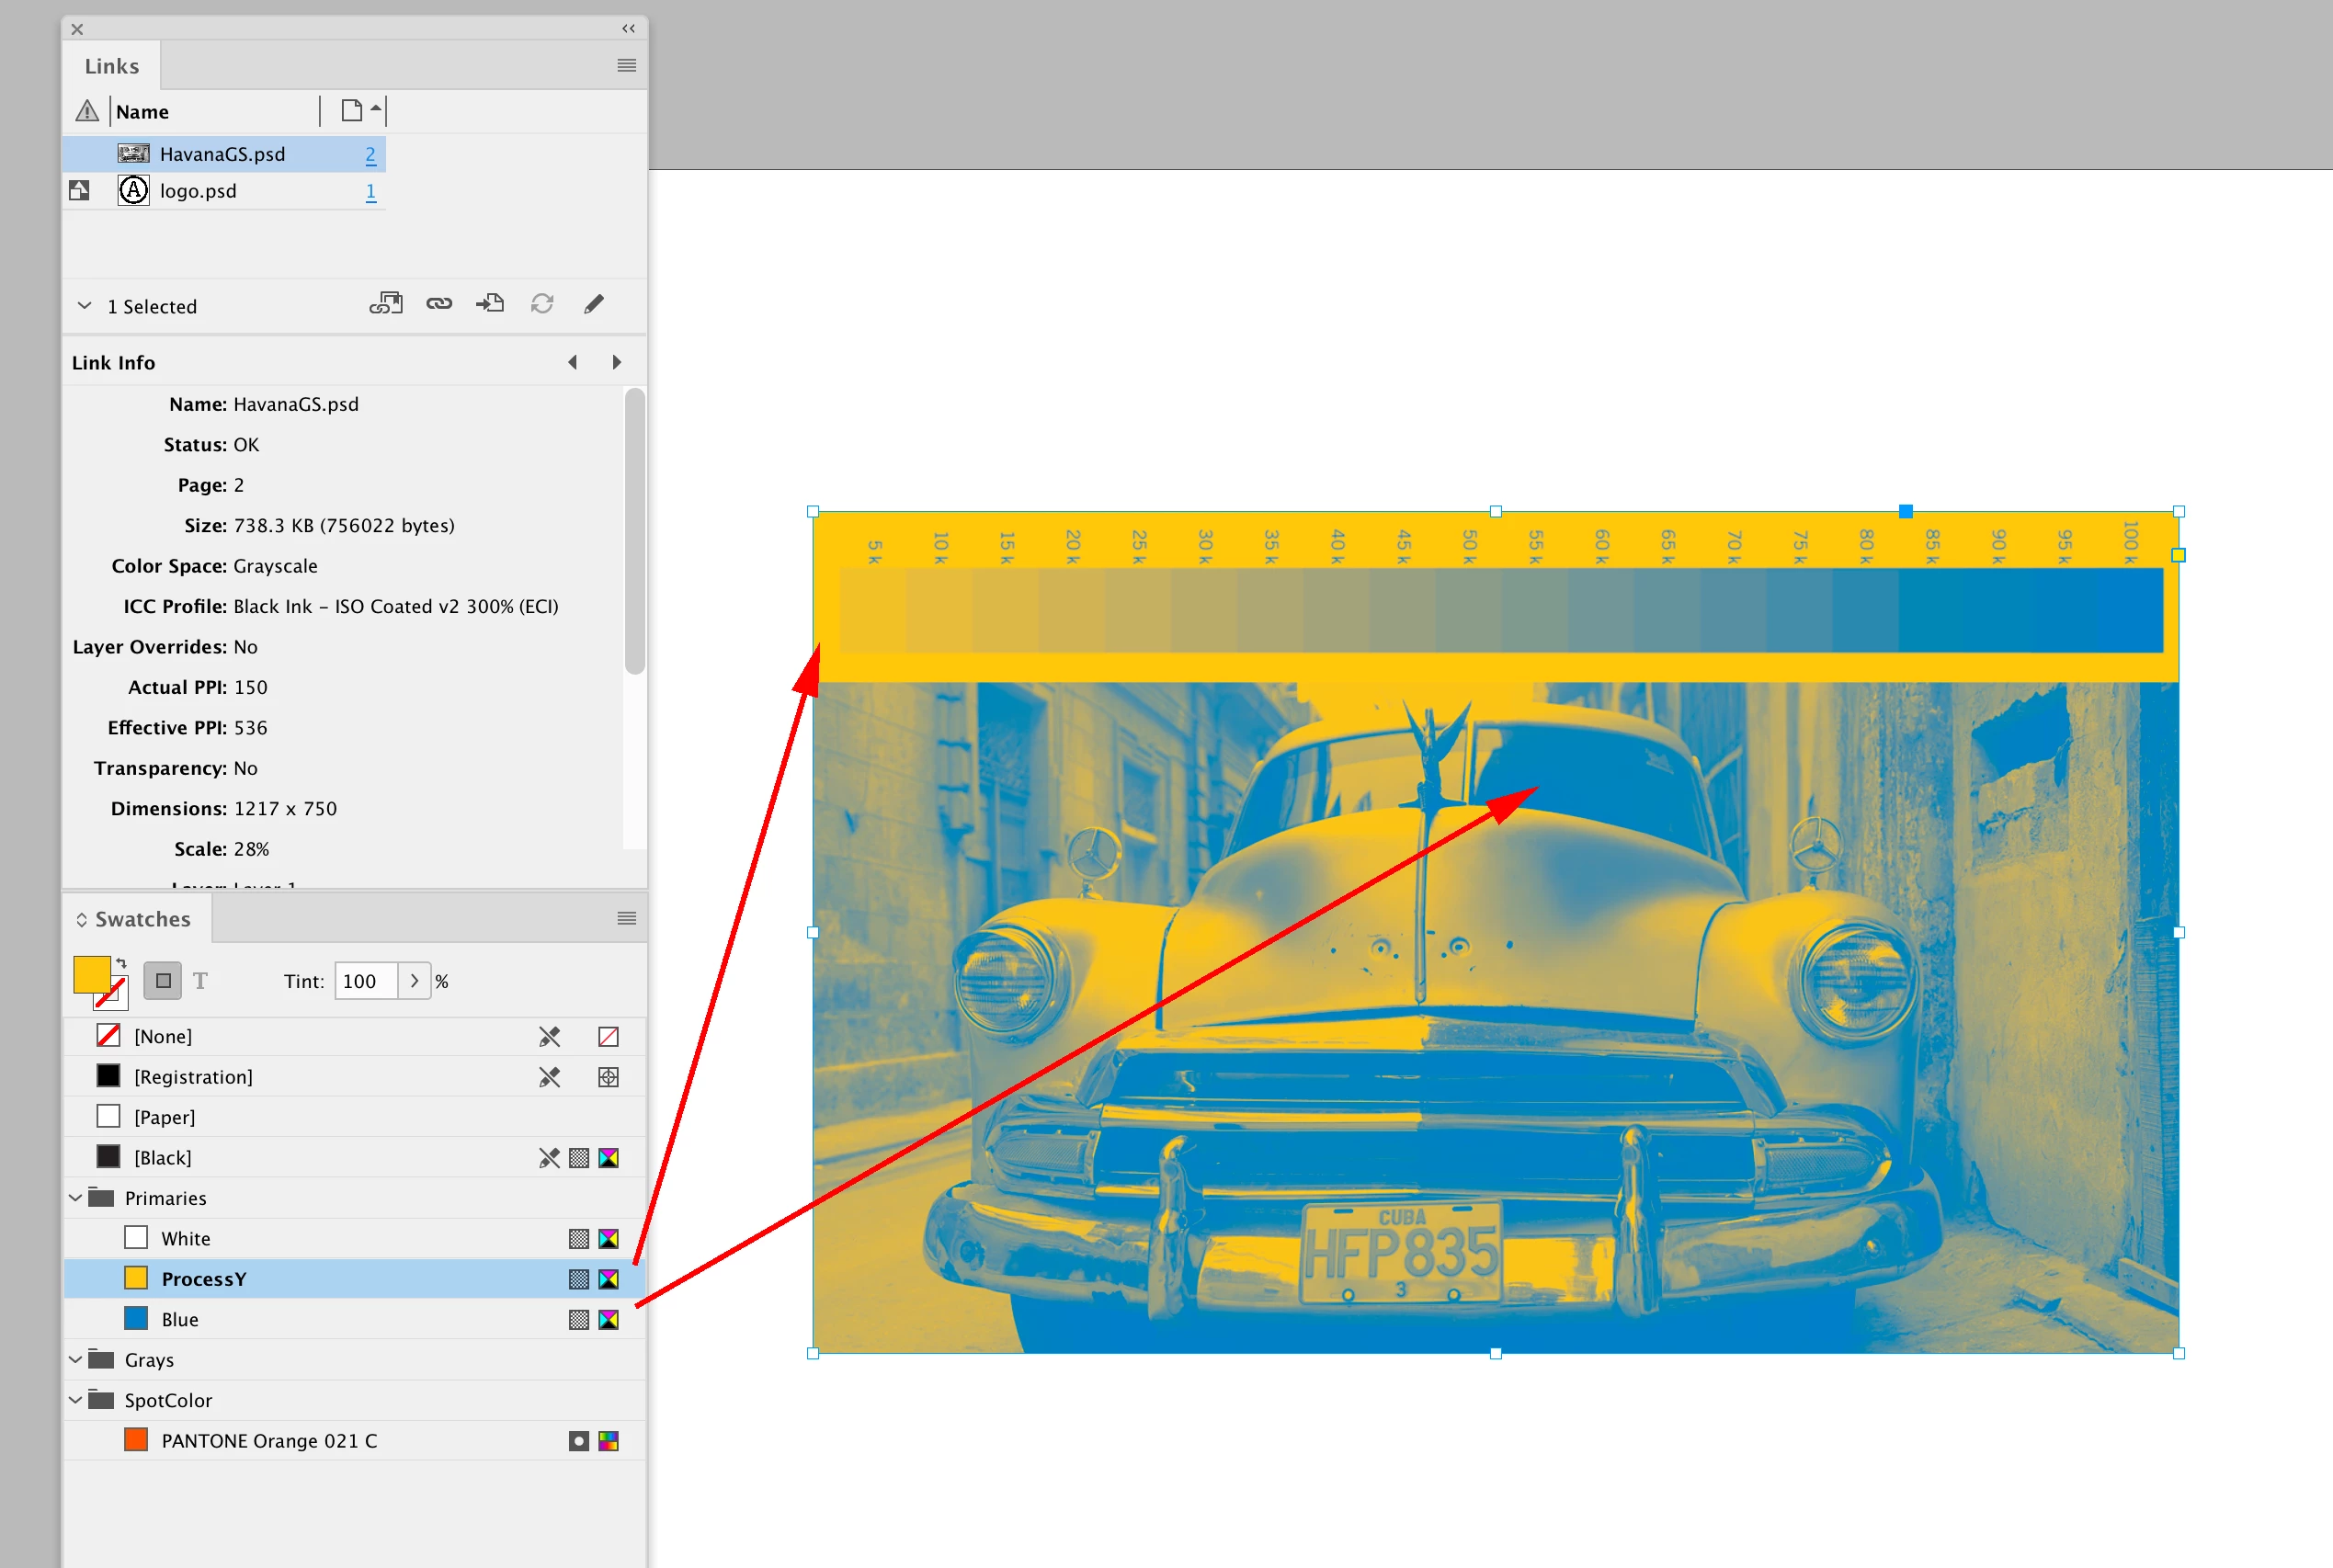Select the Links panel tab

[112, 66]
